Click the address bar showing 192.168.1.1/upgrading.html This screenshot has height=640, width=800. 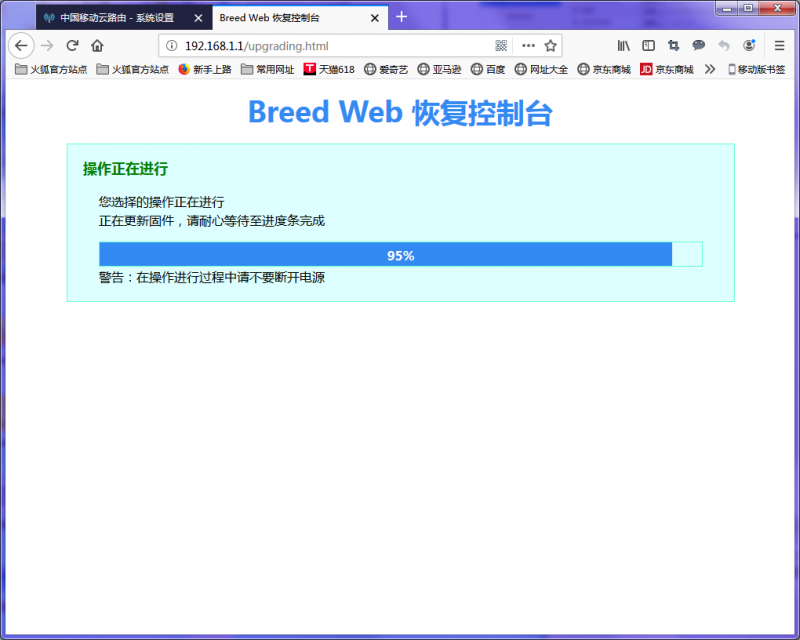(x=330, y=46)
